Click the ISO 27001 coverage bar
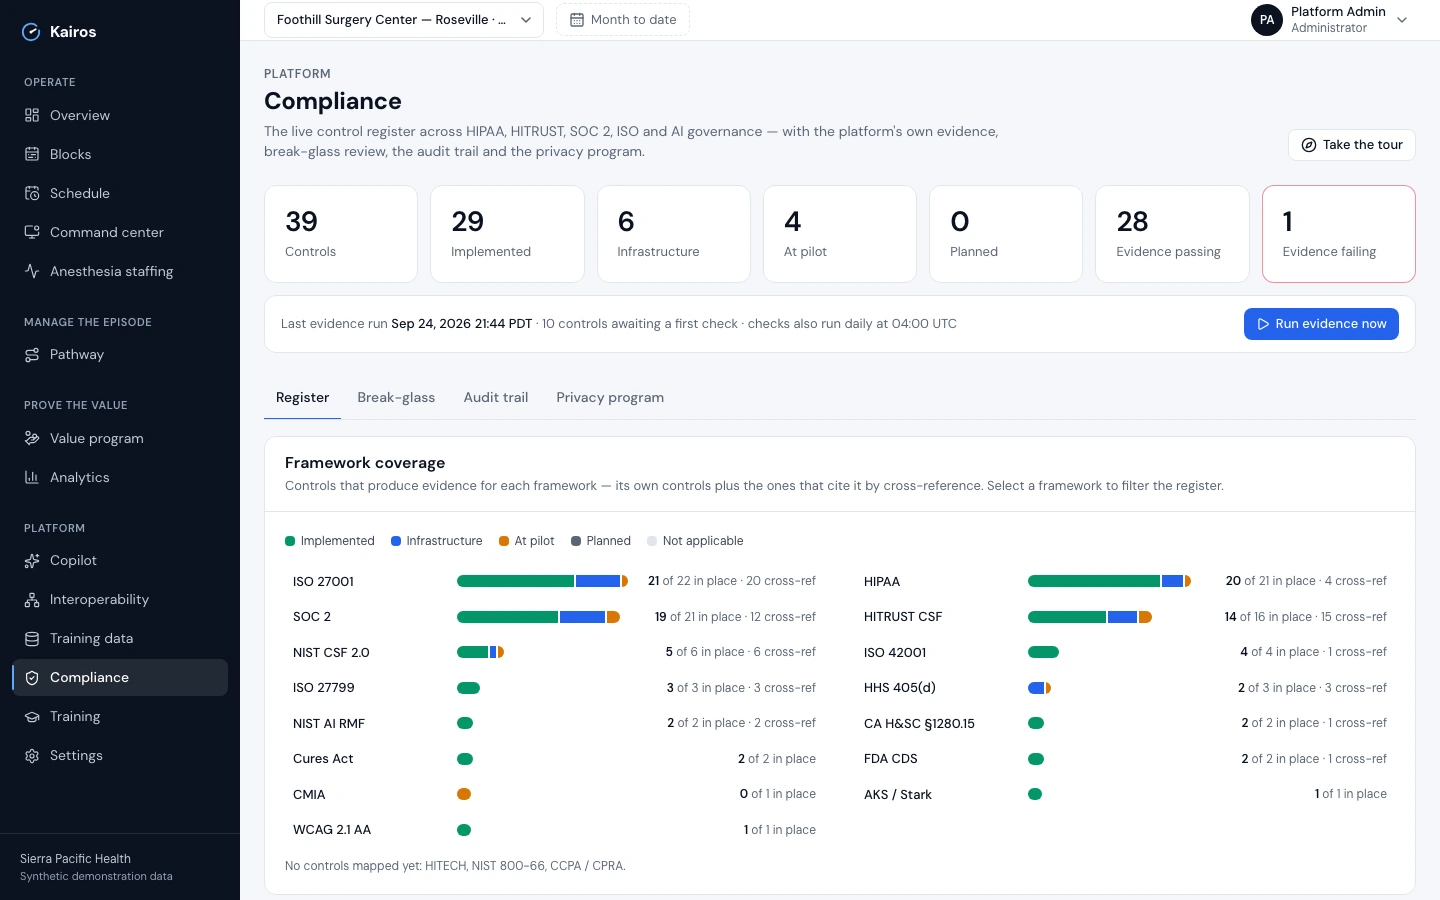This screenshot has height=900, width=1440. pos(542,581)
